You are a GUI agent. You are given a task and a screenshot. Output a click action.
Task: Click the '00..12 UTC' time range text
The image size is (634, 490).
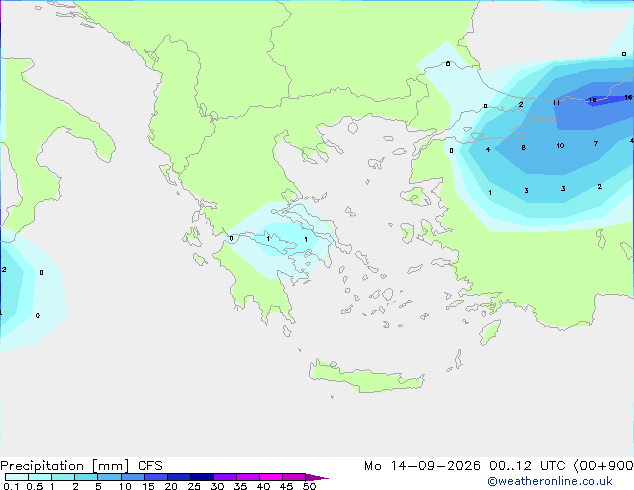[527, 466]
